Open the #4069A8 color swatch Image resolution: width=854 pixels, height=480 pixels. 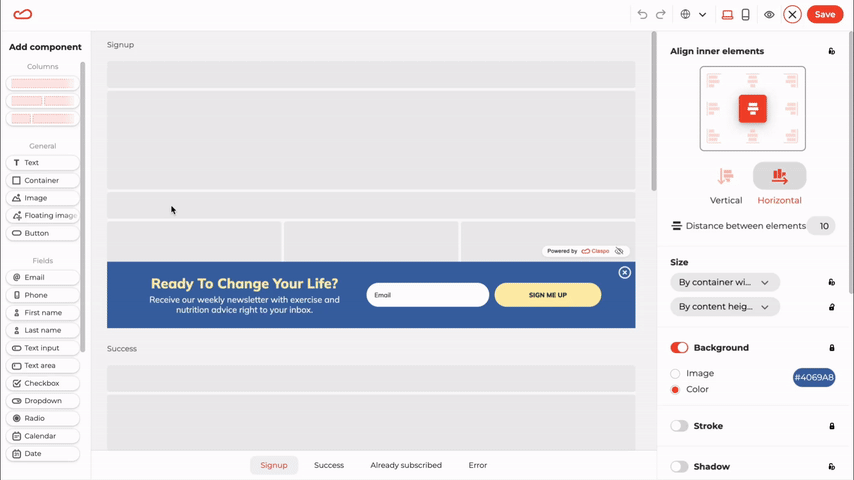[x=814, y=377]
